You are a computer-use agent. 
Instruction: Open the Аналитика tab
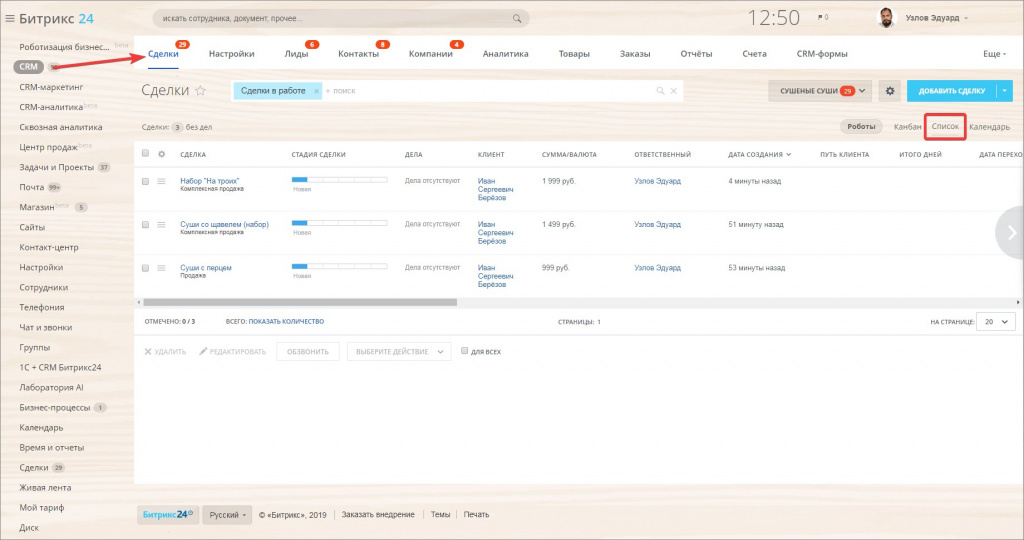click(x=505, y=54)
